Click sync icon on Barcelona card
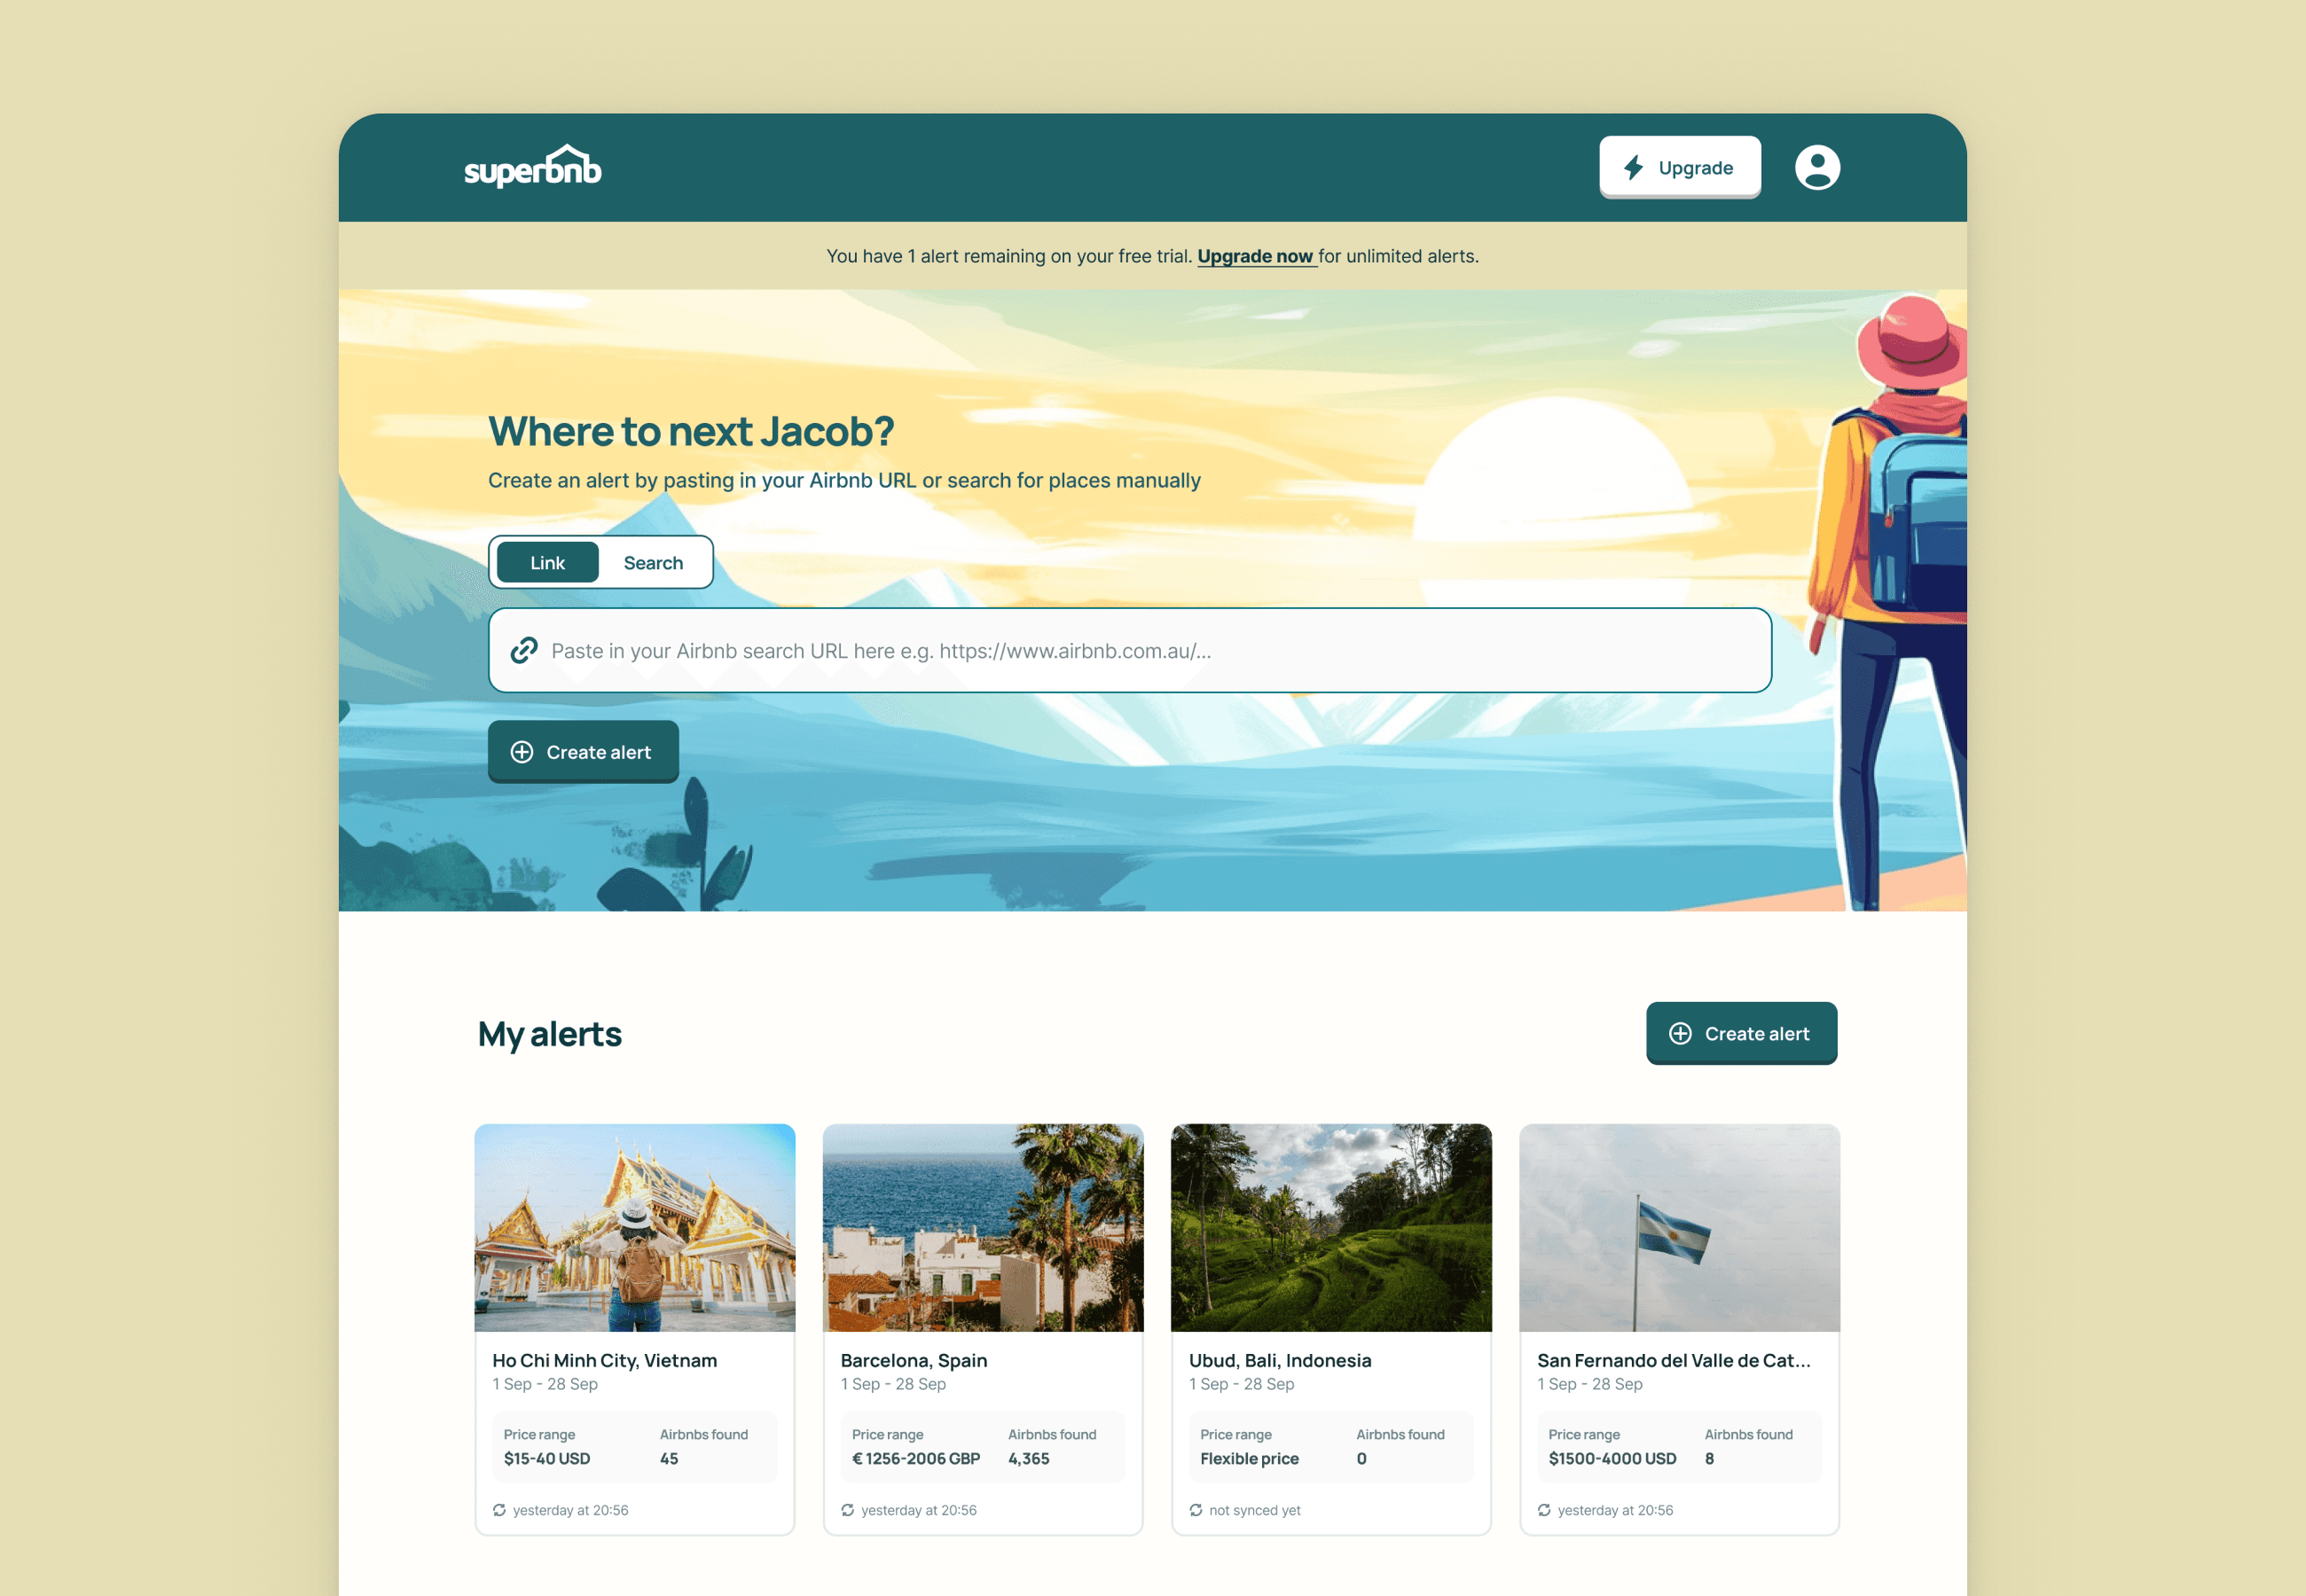This screenshot has height=1596, width=2306. point(847,1510)
